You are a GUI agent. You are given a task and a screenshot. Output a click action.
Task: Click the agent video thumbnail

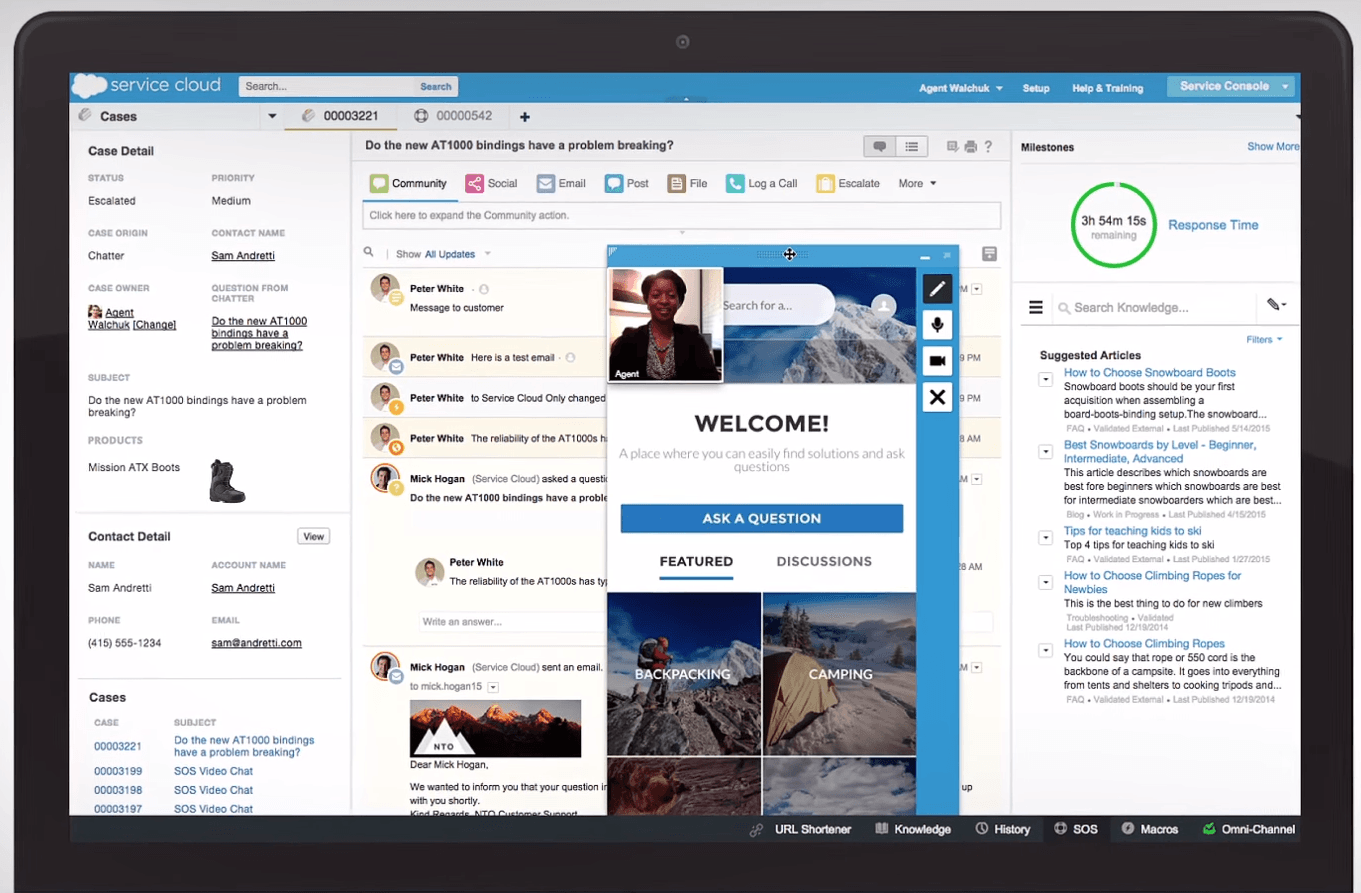665,324
